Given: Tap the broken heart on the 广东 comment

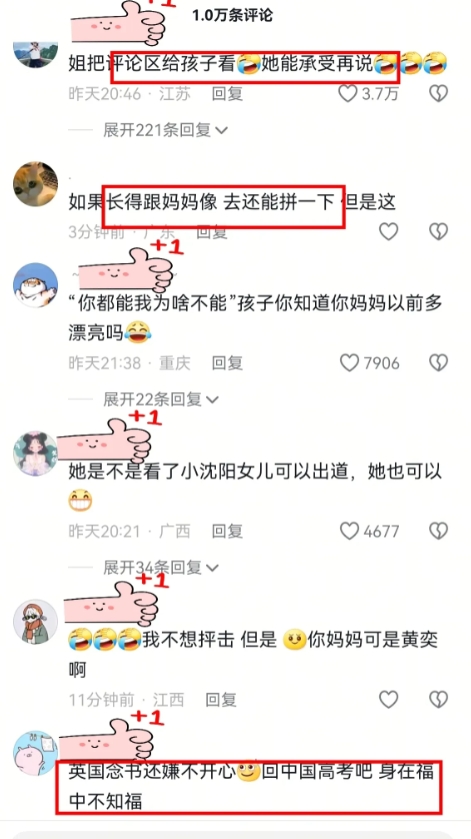Looking at the screenshot, I should pyautogui.click(x=438, y=232).
